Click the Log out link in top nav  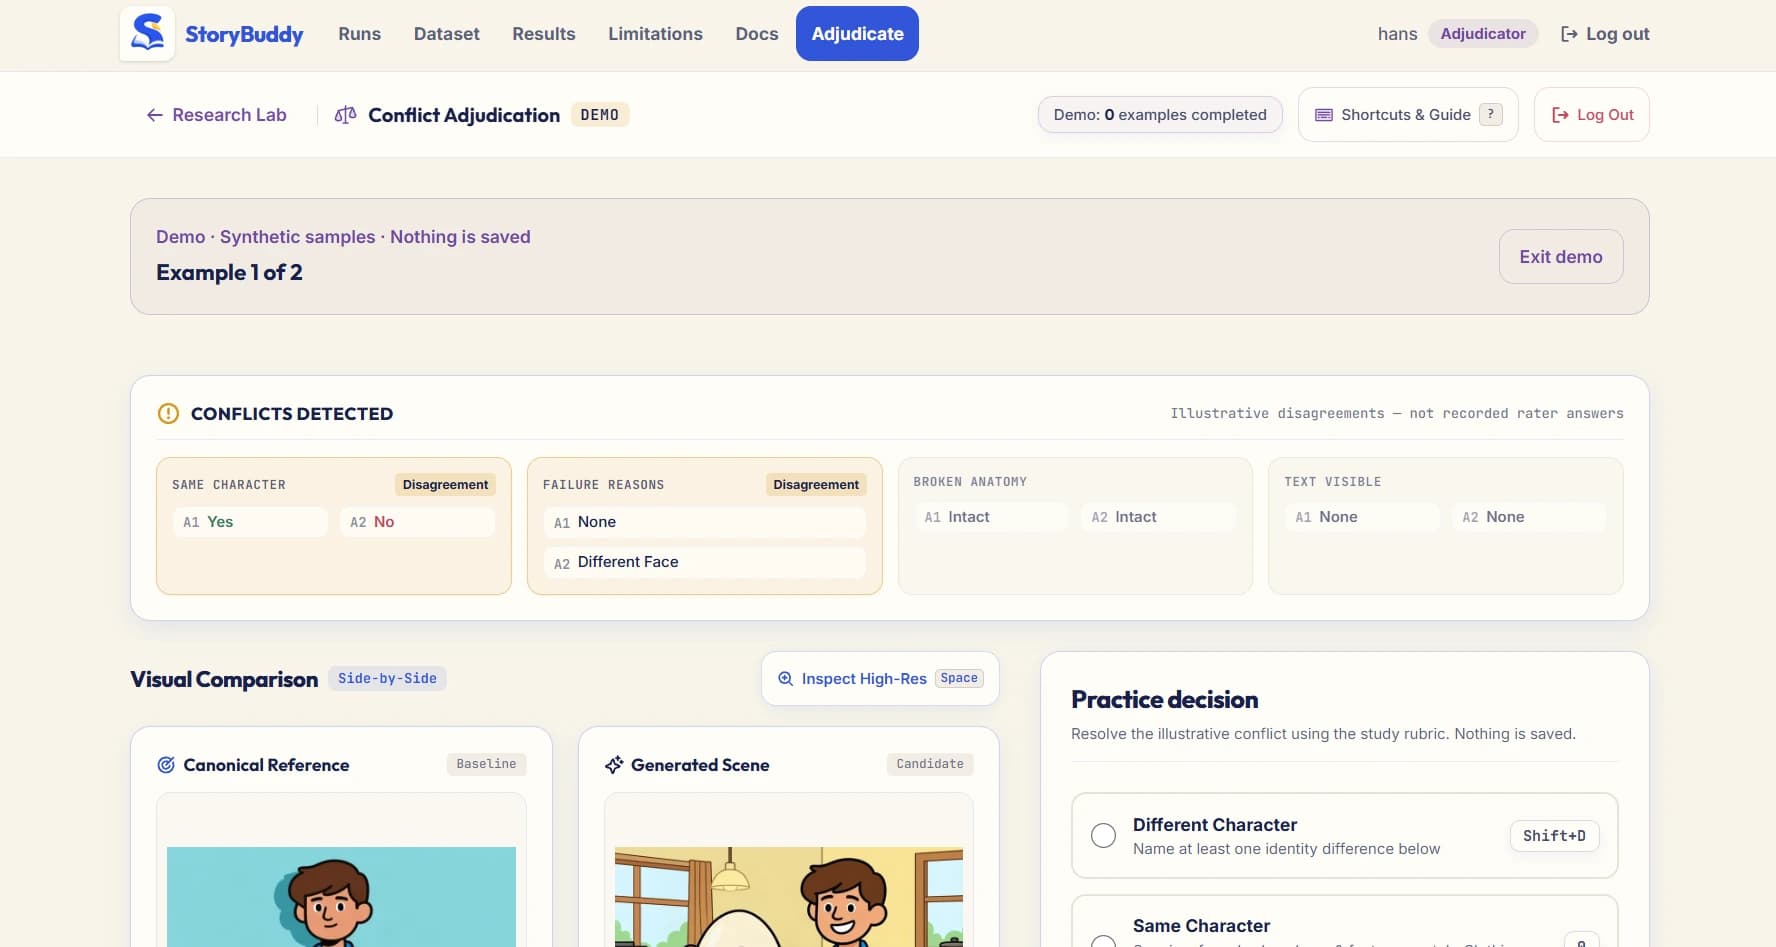tap(1605, 34)
